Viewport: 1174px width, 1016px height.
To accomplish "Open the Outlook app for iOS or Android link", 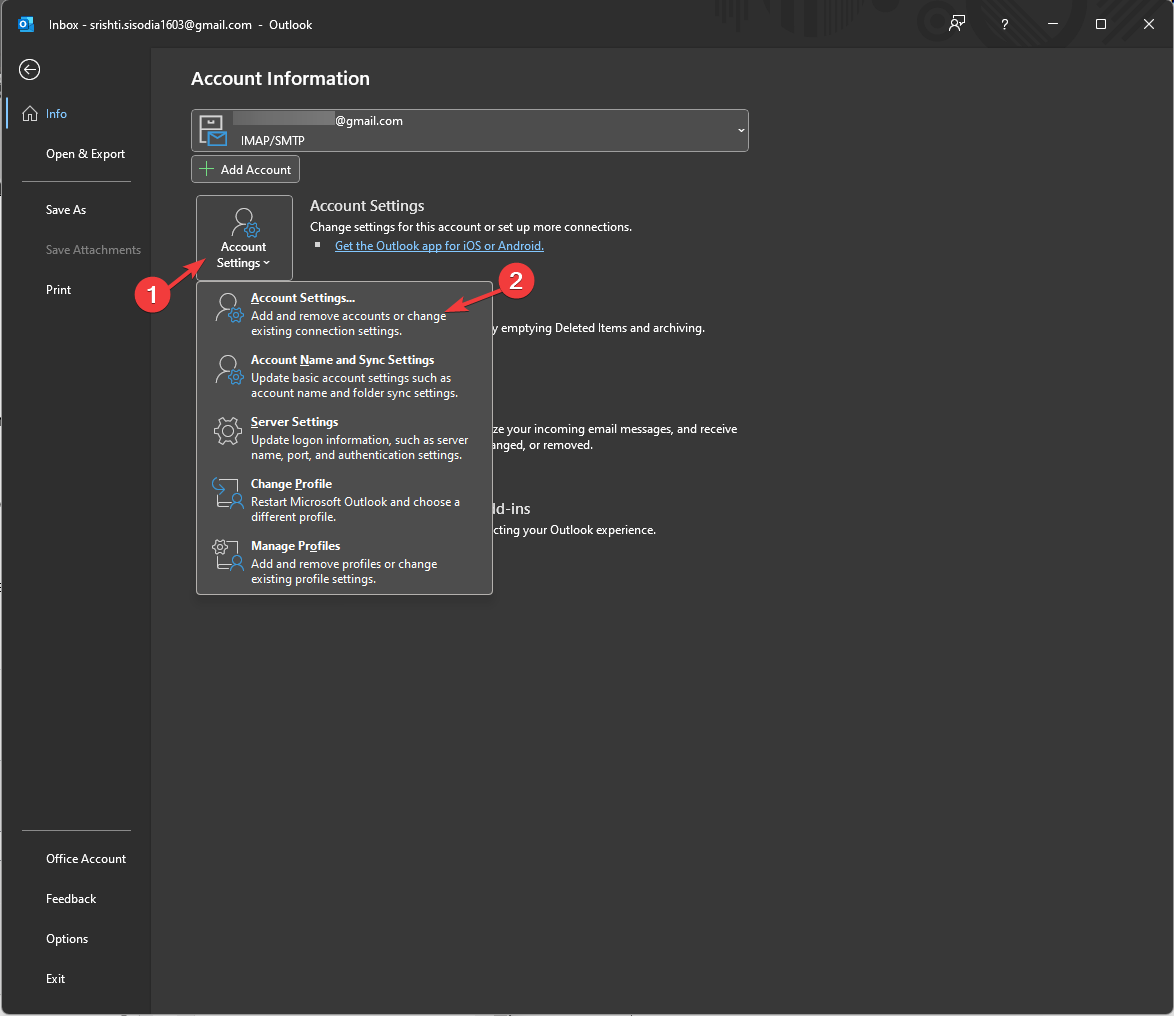I will pos(438,245).
